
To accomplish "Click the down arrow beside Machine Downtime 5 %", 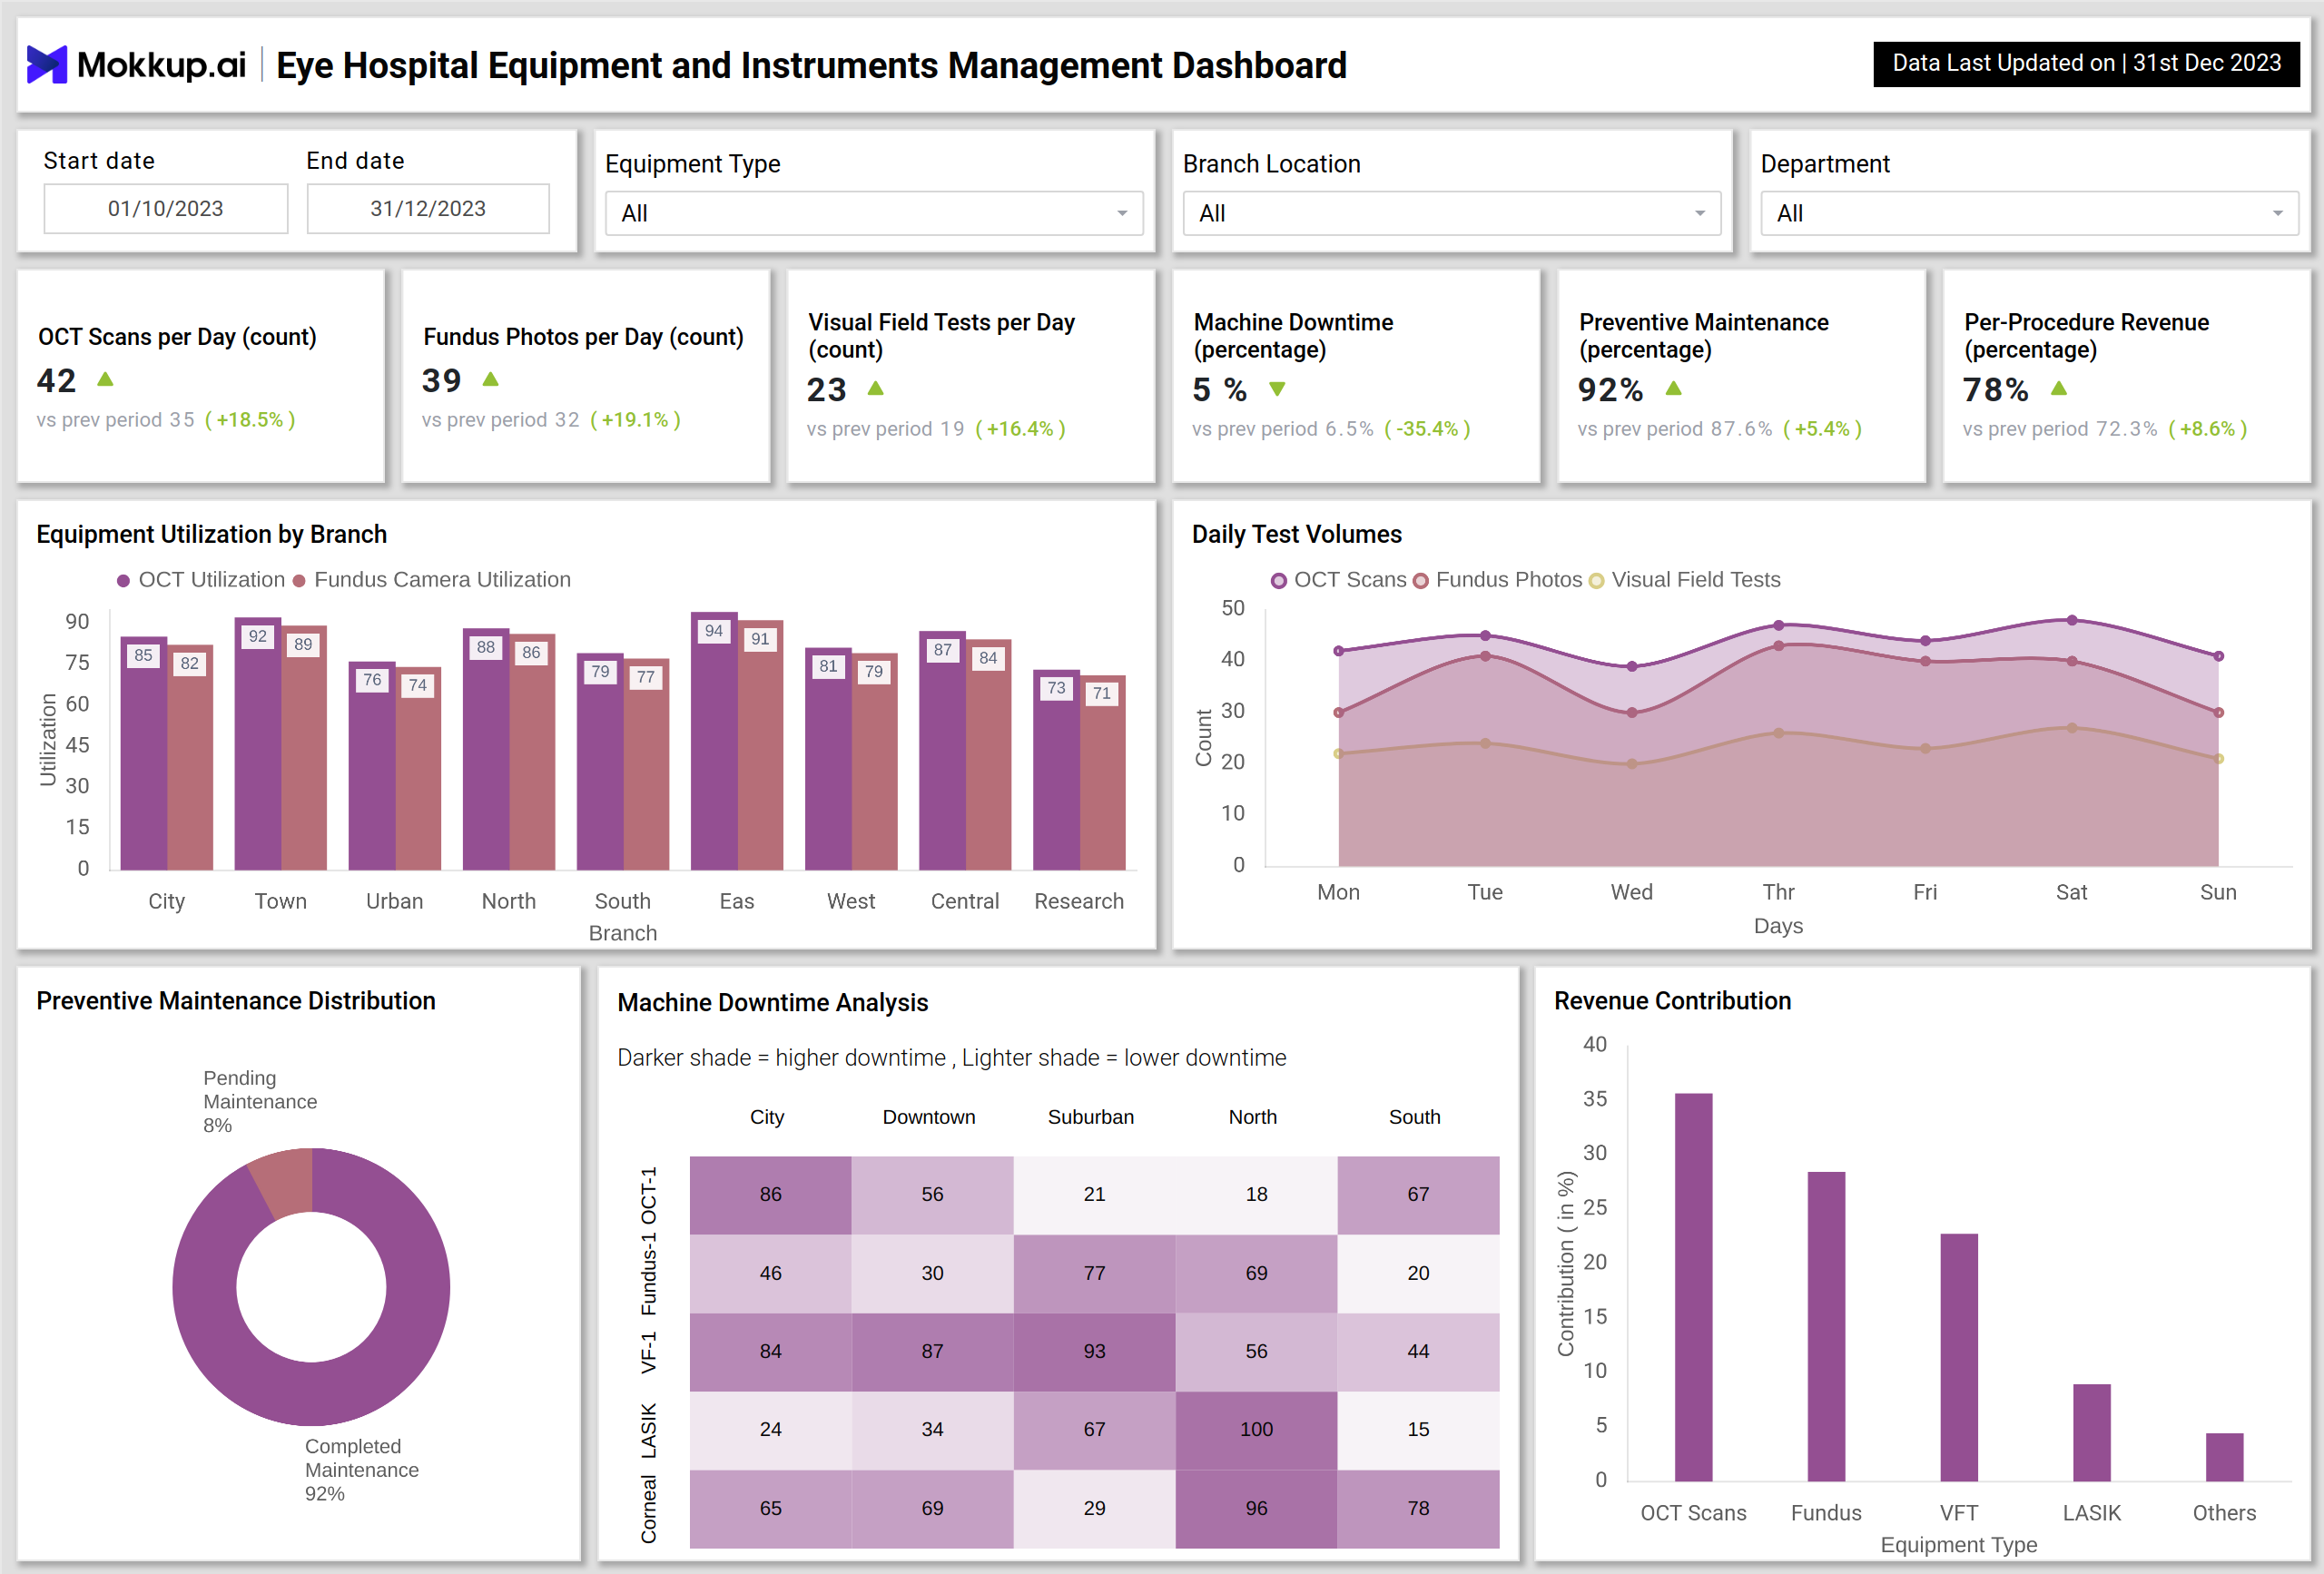I will [1277, 389].
